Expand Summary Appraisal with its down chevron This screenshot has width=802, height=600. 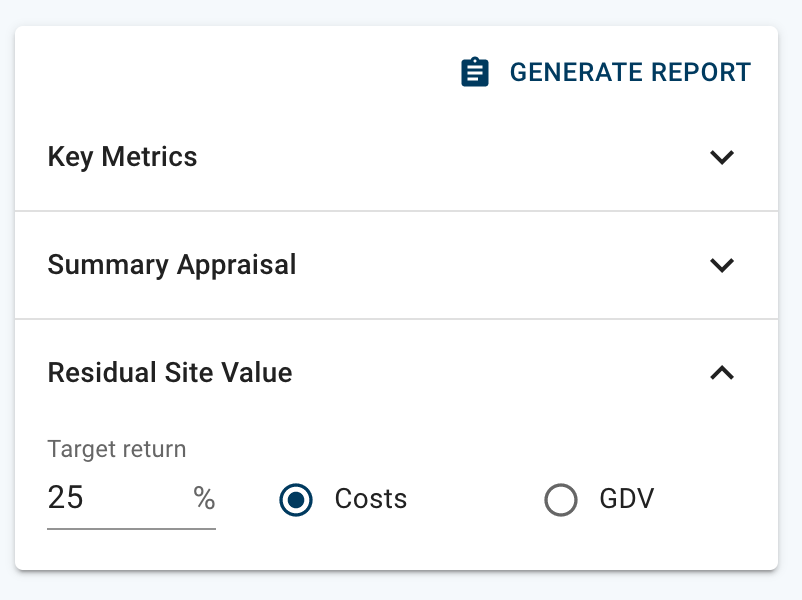coord(722,265)
